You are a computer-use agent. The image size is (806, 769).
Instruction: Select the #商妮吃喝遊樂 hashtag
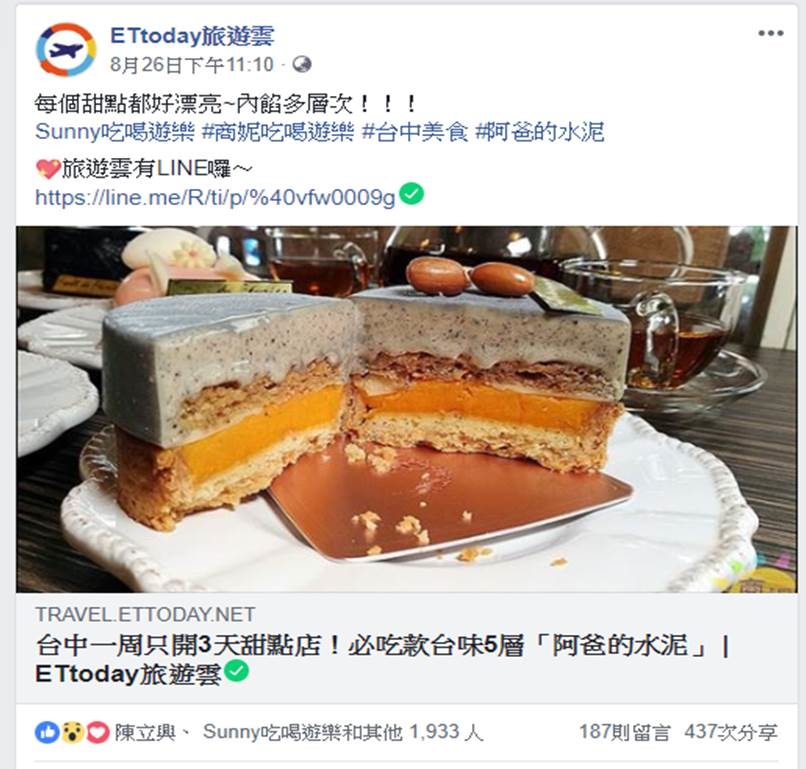278,132
